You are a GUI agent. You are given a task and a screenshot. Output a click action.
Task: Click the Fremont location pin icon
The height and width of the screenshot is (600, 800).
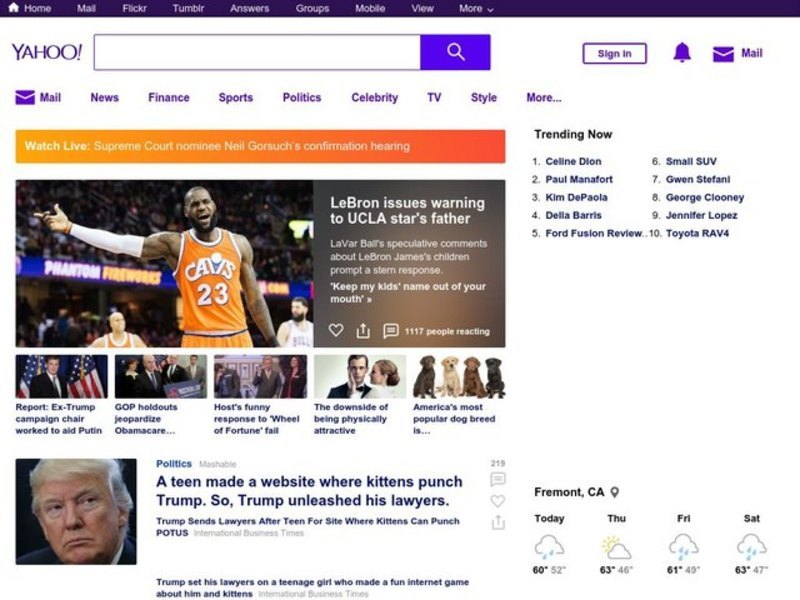click(615, 492)
